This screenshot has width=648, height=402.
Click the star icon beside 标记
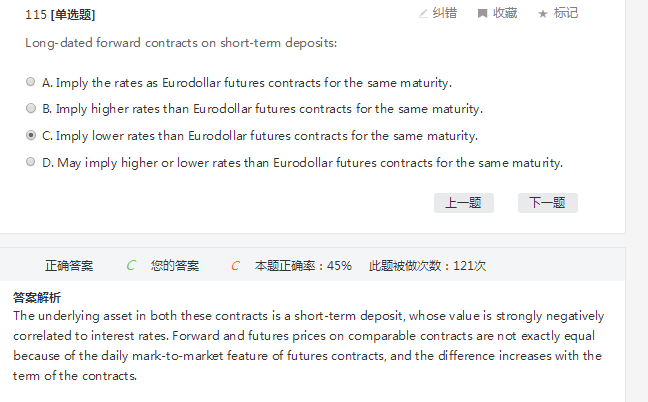click(x=543, y=13)
